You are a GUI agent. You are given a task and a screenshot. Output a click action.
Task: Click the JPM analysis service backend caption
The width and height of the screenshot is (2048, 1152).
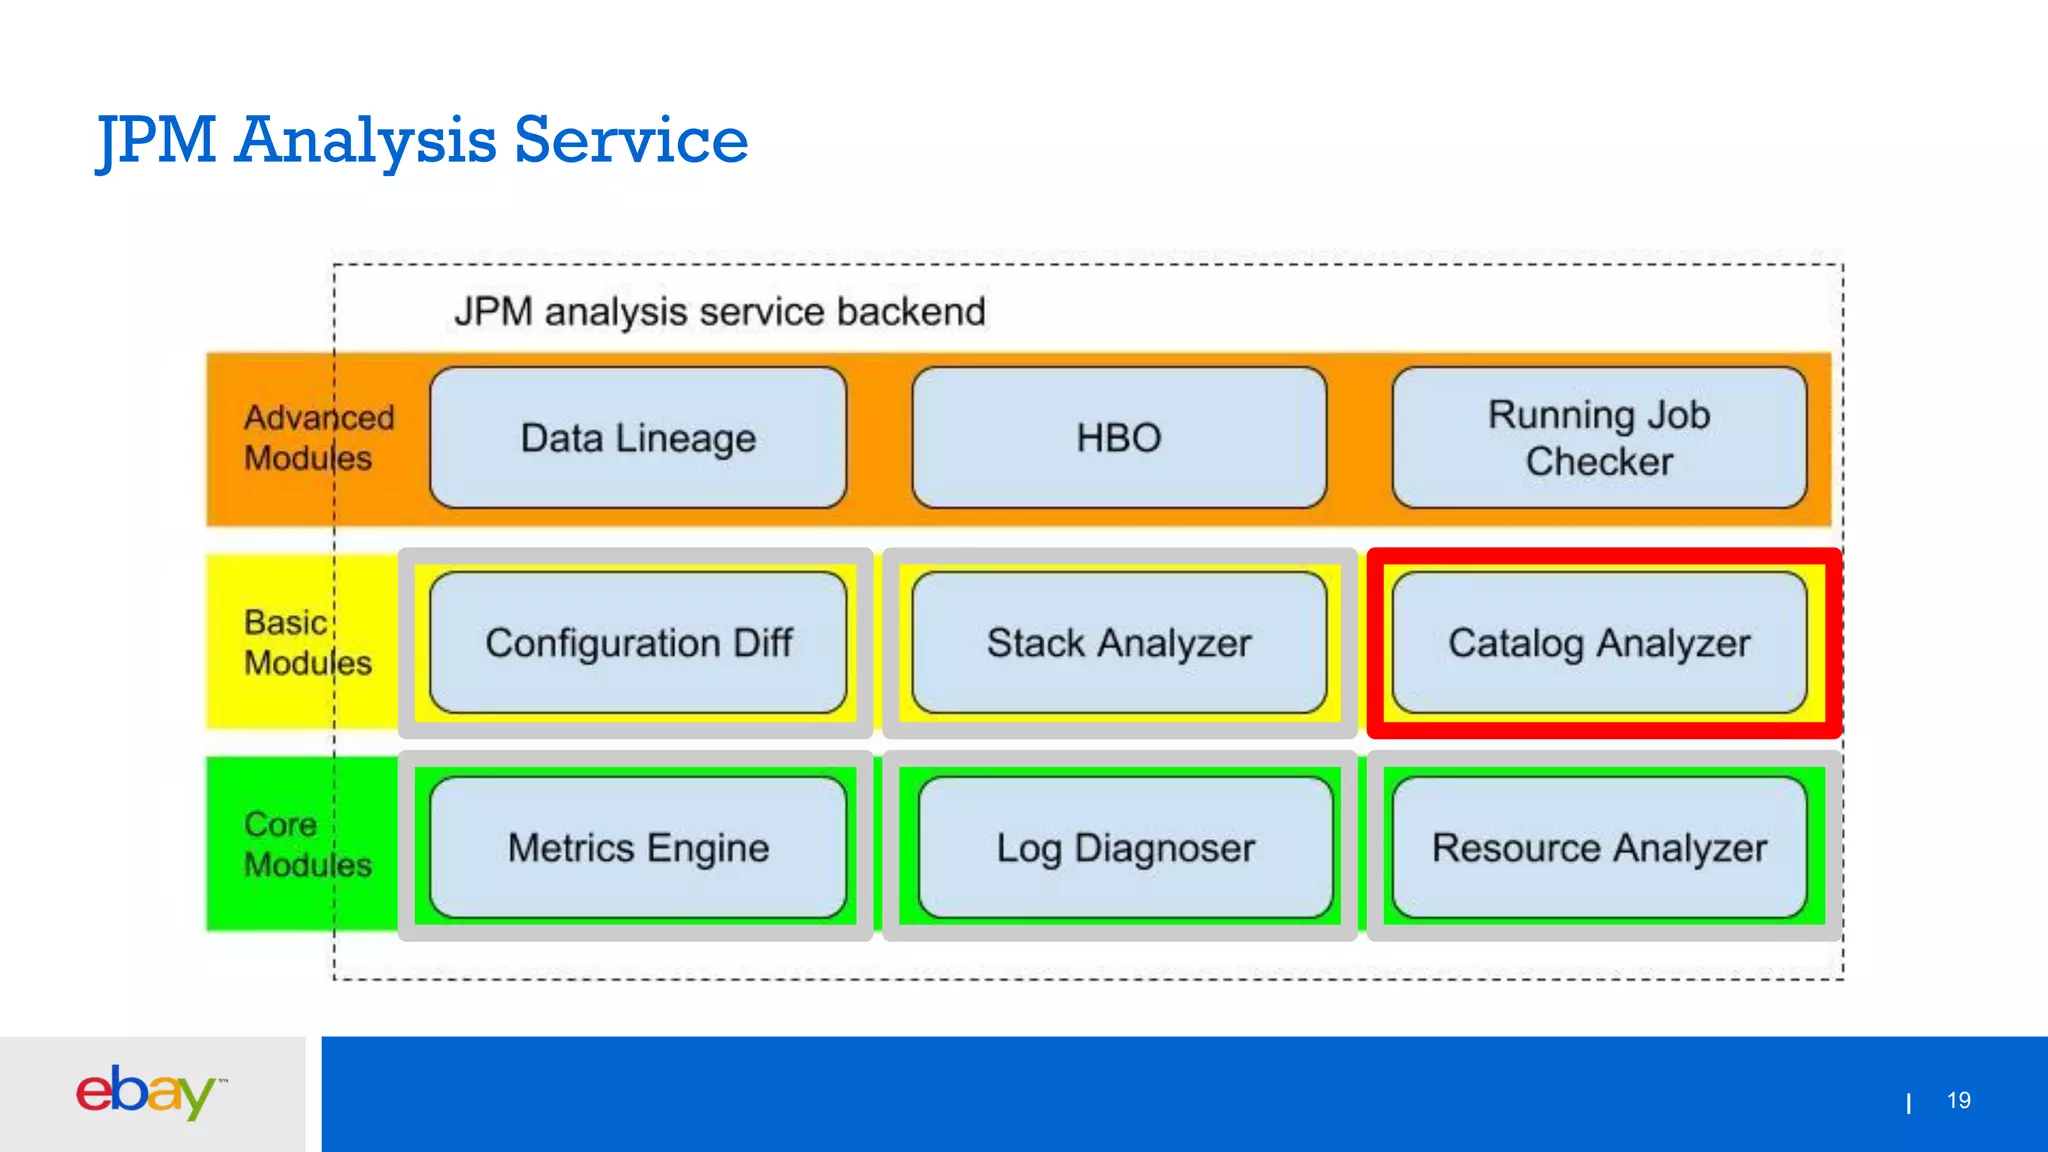pos(720,312)
